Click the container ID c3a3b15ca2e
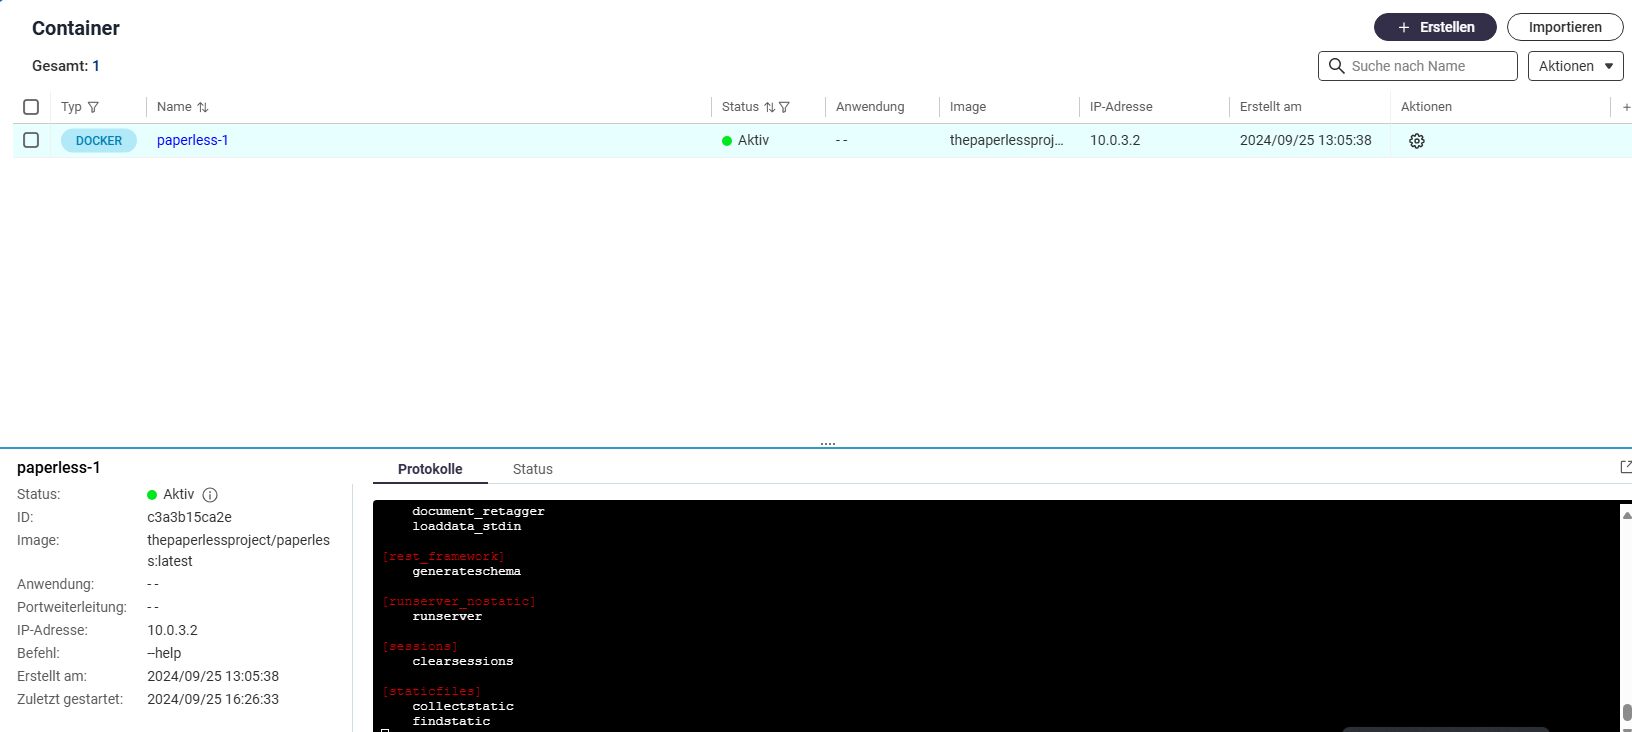 point(189,517)
